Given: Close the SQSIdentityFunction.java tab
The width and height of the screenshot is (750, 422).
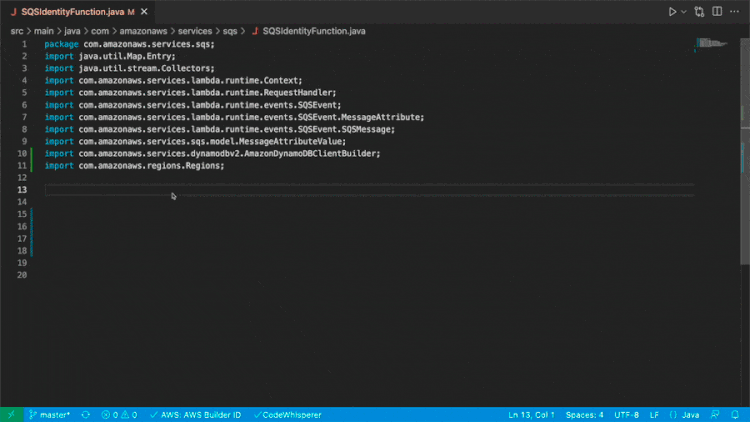Looking at the screenshot, I should [x=144, y=11].
